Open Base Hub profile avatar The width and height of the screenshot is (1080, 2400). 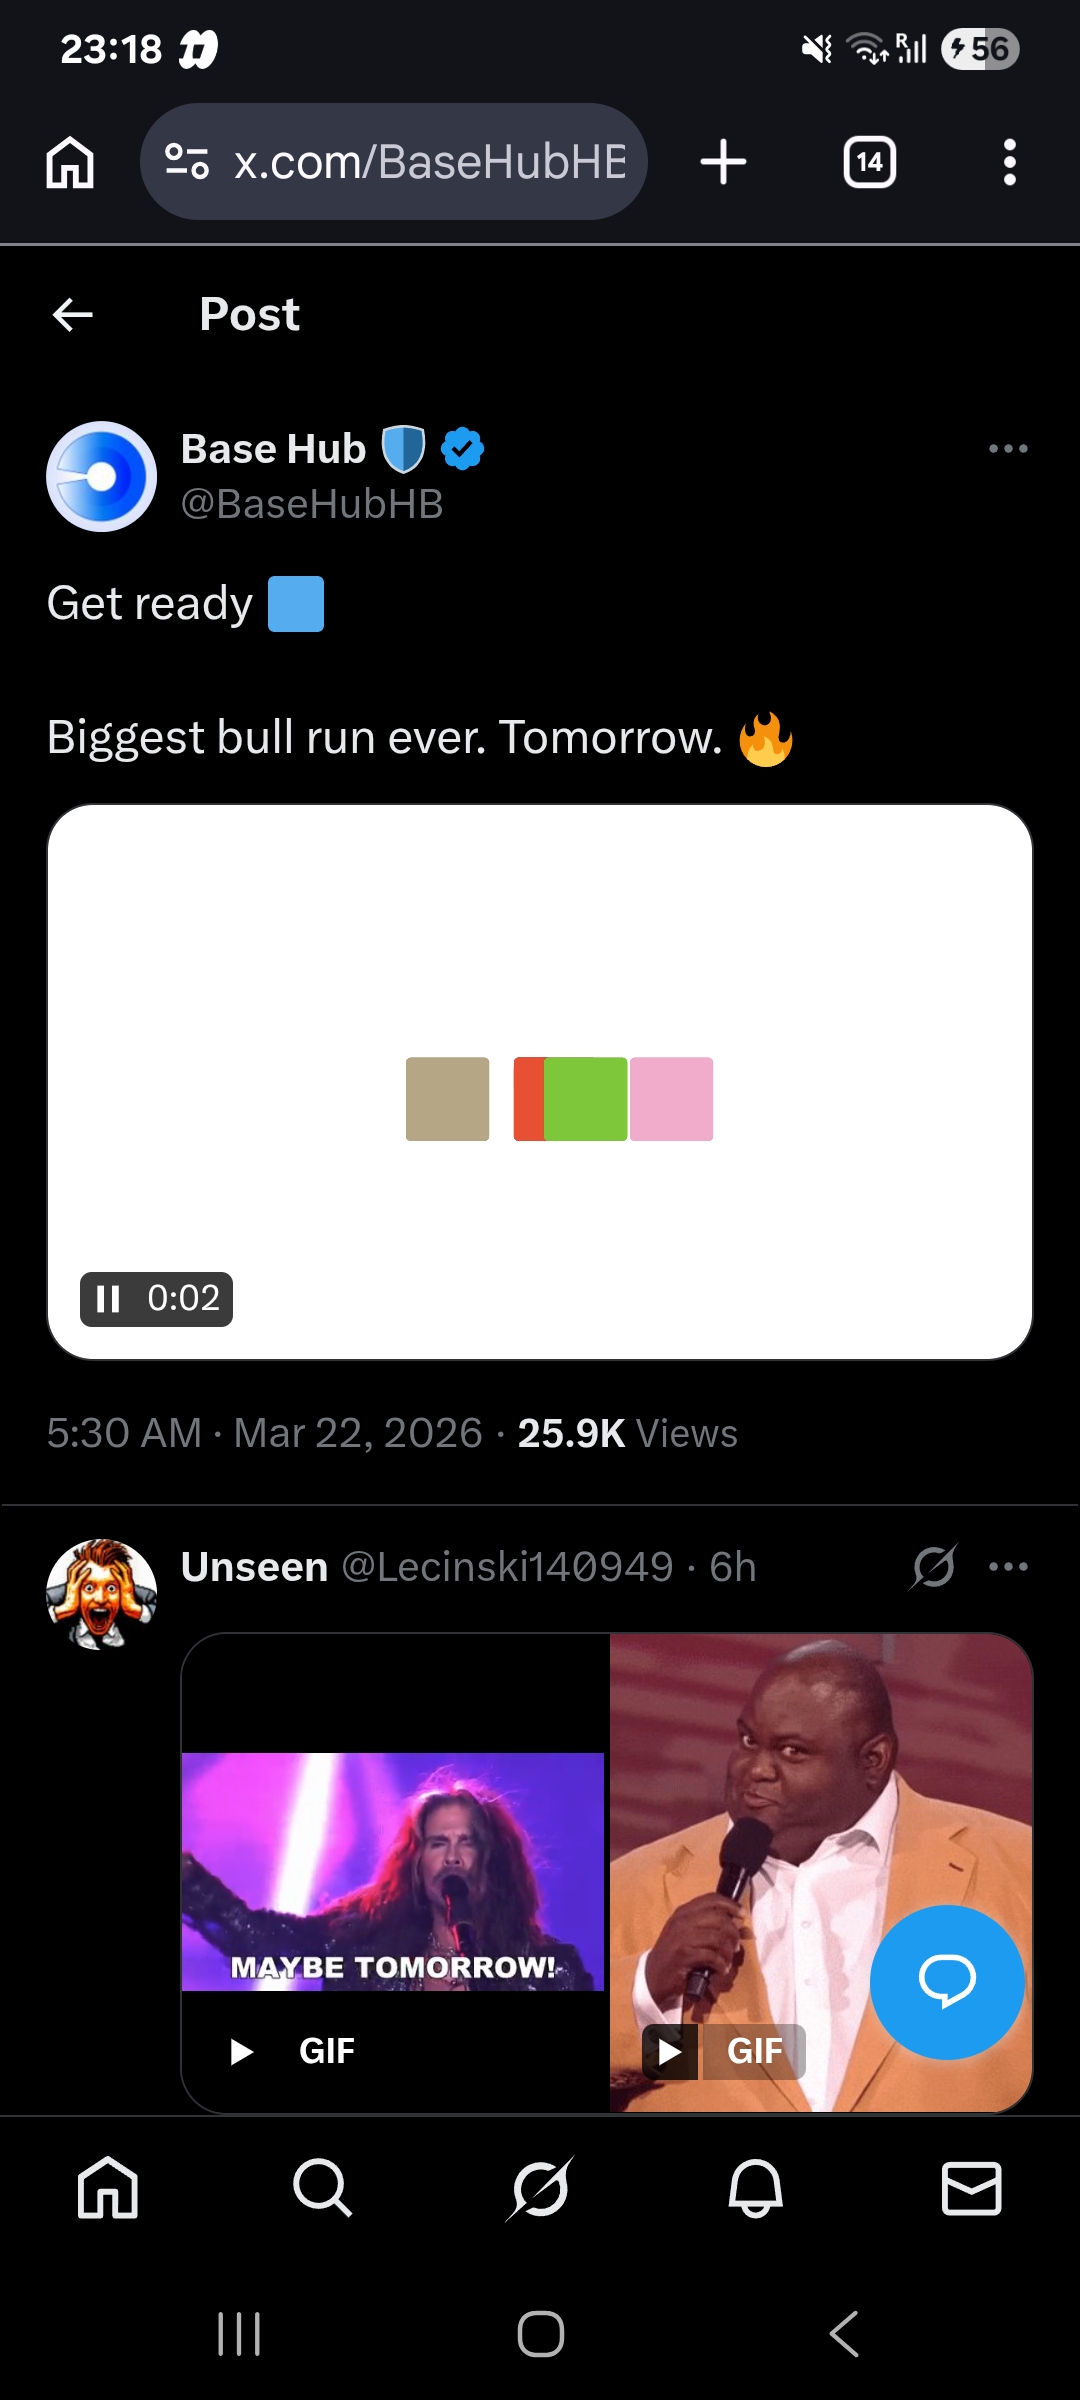[x=102, y=476]
